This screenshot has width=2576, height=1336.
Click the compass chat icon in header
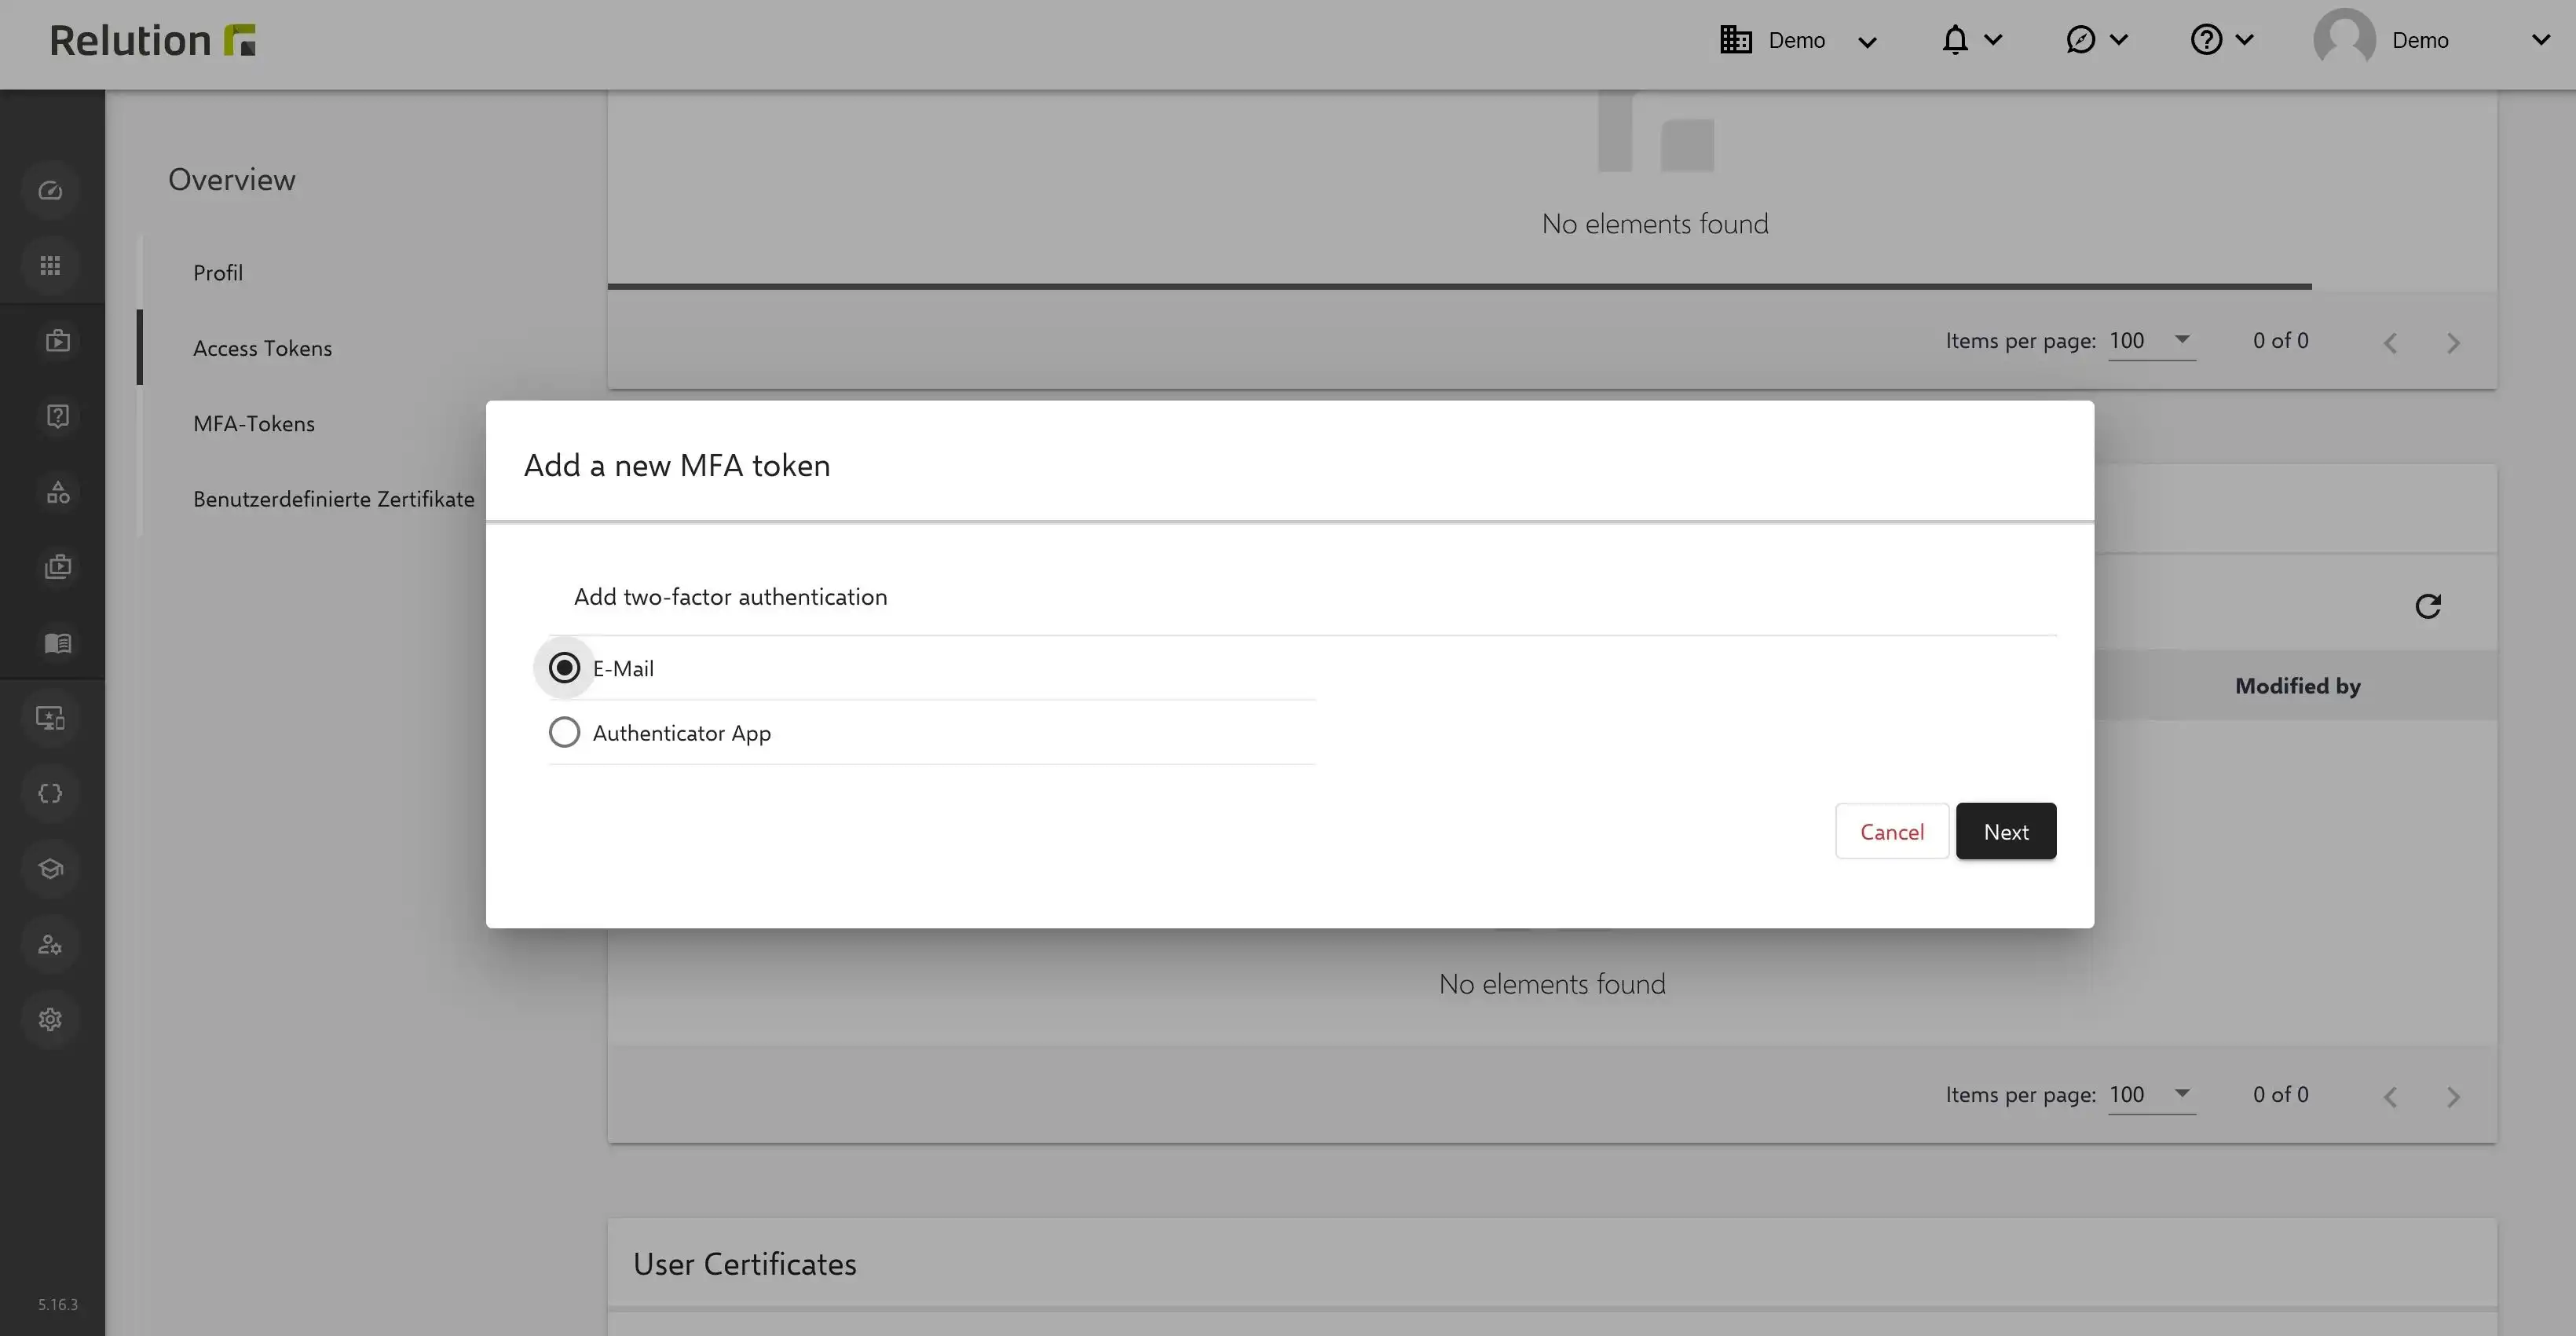2080,40
